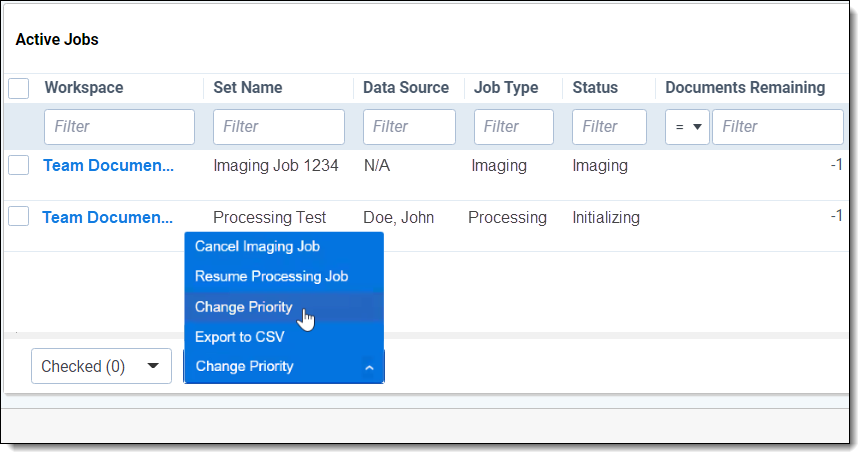Tick the select-all checkbox in the header row
This screenshot has height=452, width=858.
(19, 88)
